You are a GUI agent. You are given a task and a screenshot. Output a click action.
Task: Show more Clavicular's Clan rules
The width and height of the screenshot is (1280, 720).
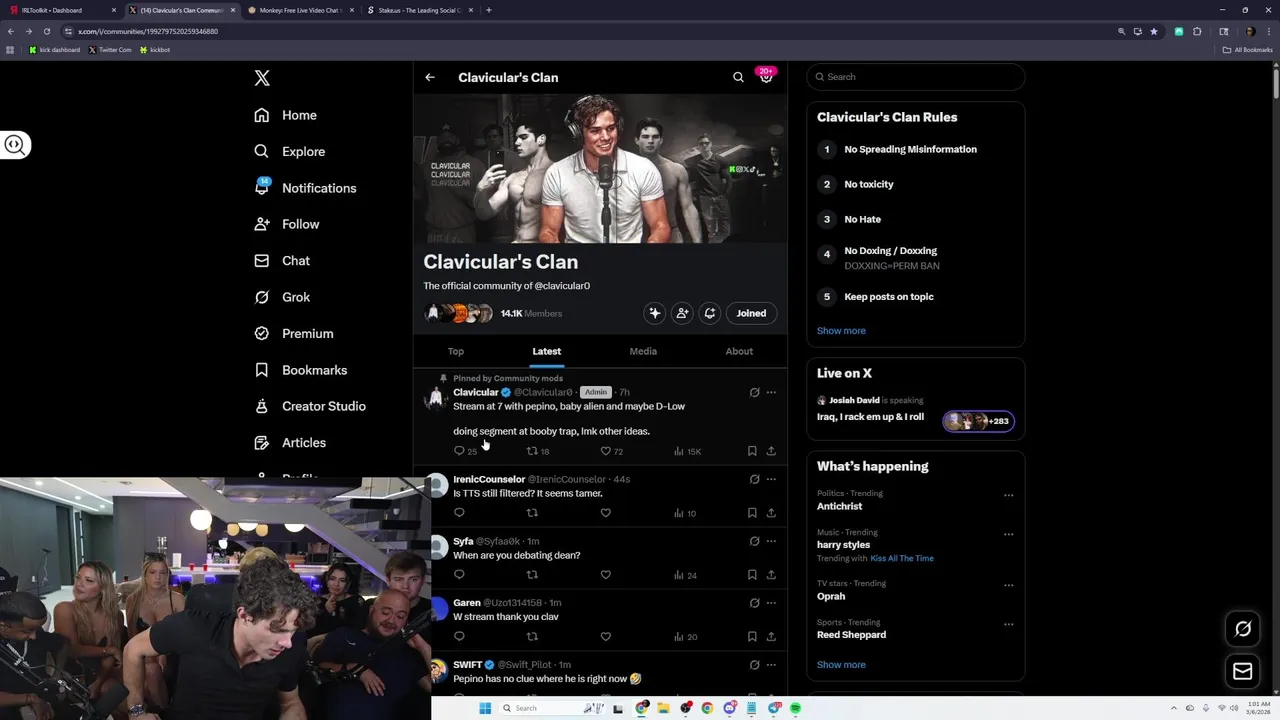click(841, 331)
